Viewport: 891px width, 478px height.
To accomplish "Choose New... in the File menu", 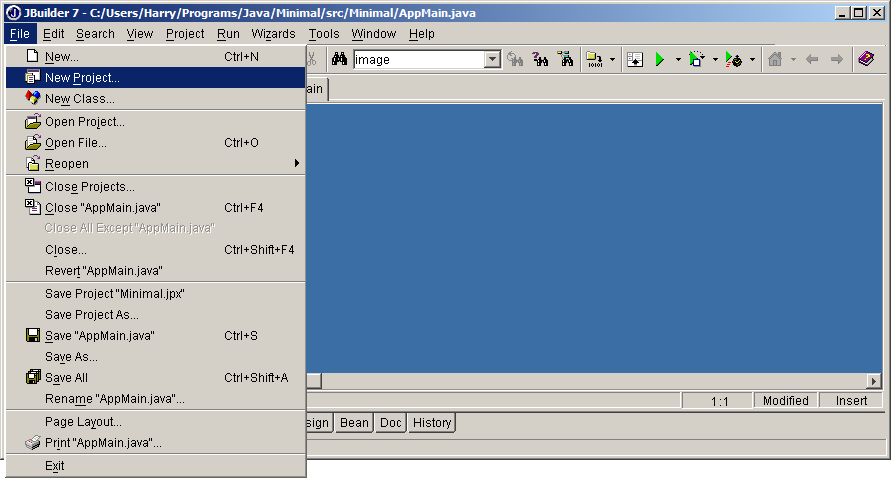I will pyautogui.click(x=156, y=56).
